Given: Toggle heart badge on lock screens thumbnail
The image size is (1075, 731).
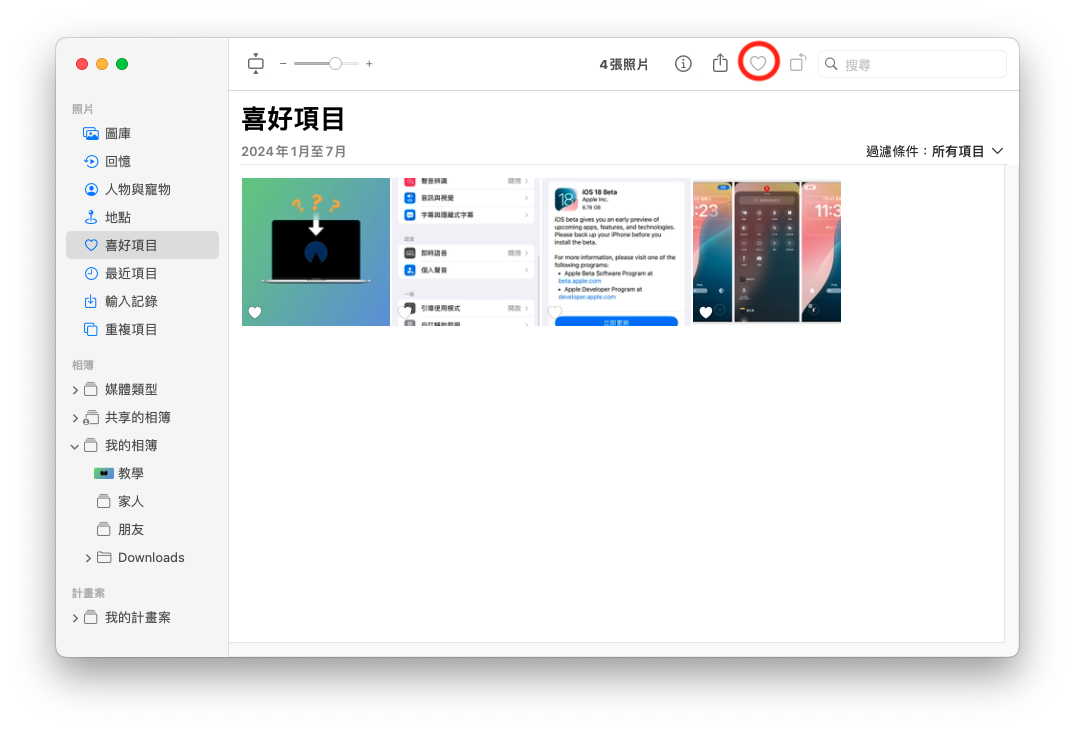Looking at the screenshot, I should tap(705, 313).
